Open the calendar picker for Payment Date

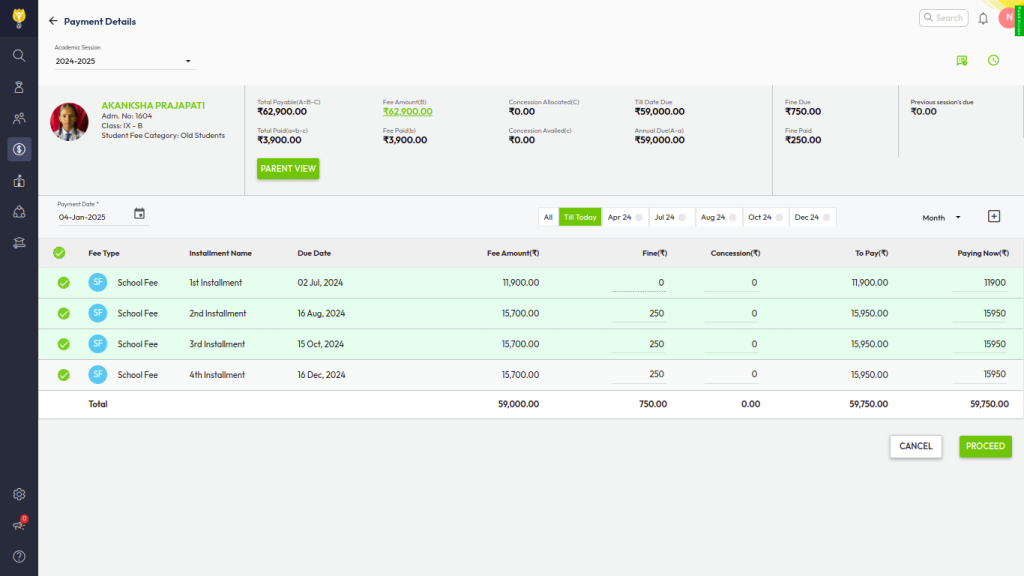[x=139, y=214]
